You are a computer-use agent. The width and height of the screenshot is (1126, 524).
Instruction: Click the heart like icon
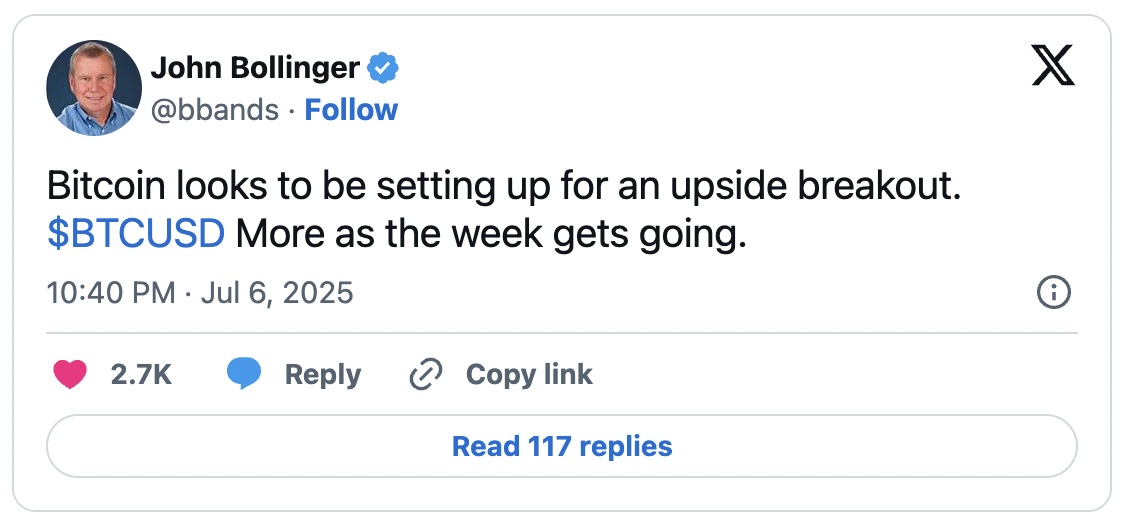(68, 375)
